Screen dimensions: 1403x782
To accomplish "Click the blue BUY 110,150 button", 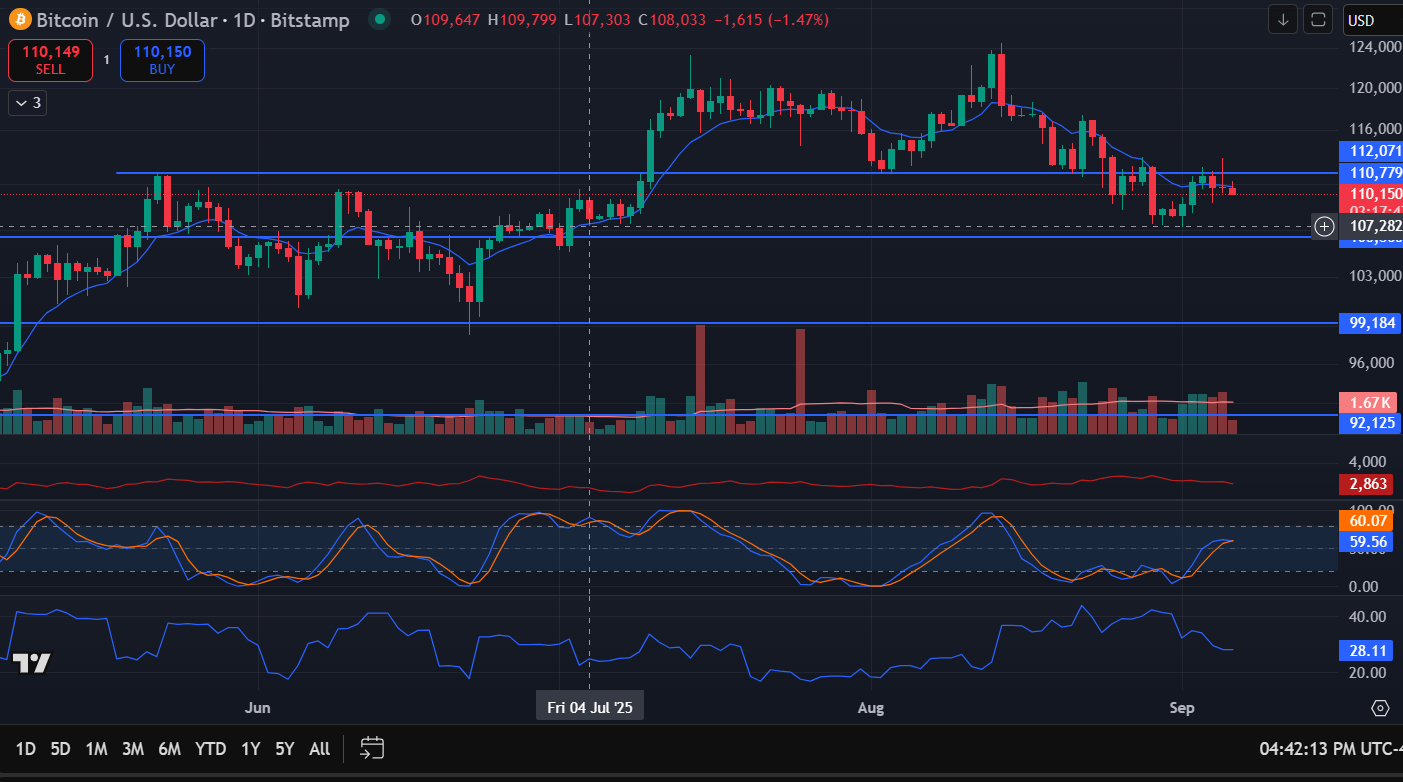I will (162, 60).
